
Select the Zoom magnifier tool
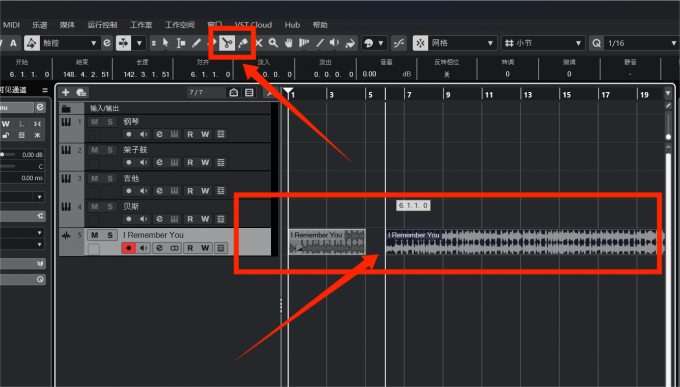coord(273,43)
